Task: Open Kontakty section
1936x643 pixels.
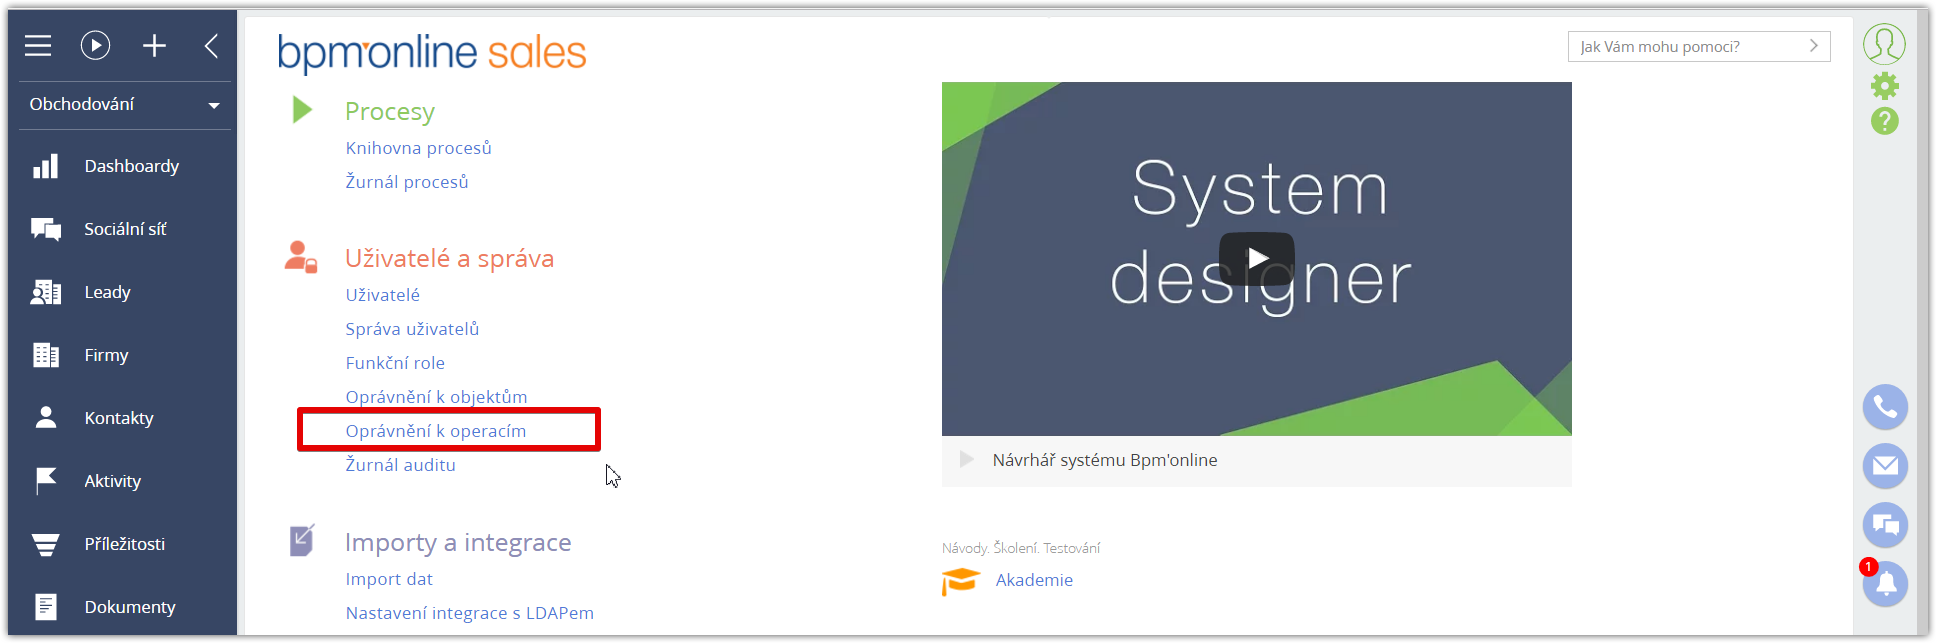Action: point(119,418)
